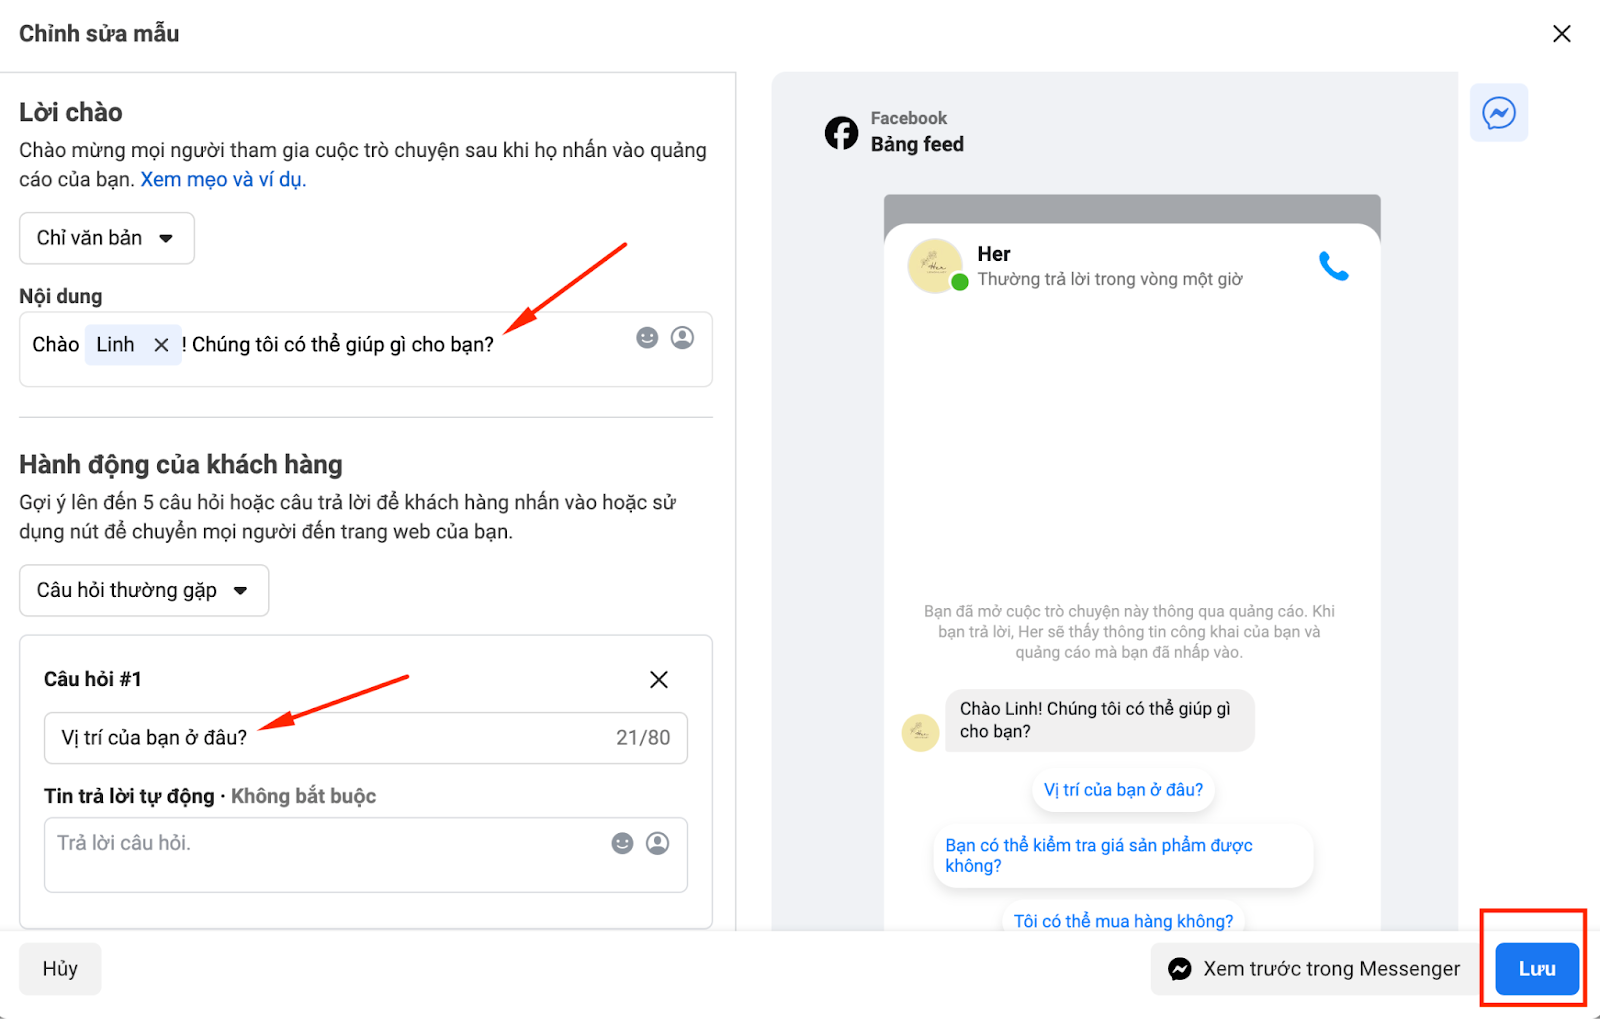
Task: Click the Facebook logo beside Bảng feed
Action: [x=841, y=132]
